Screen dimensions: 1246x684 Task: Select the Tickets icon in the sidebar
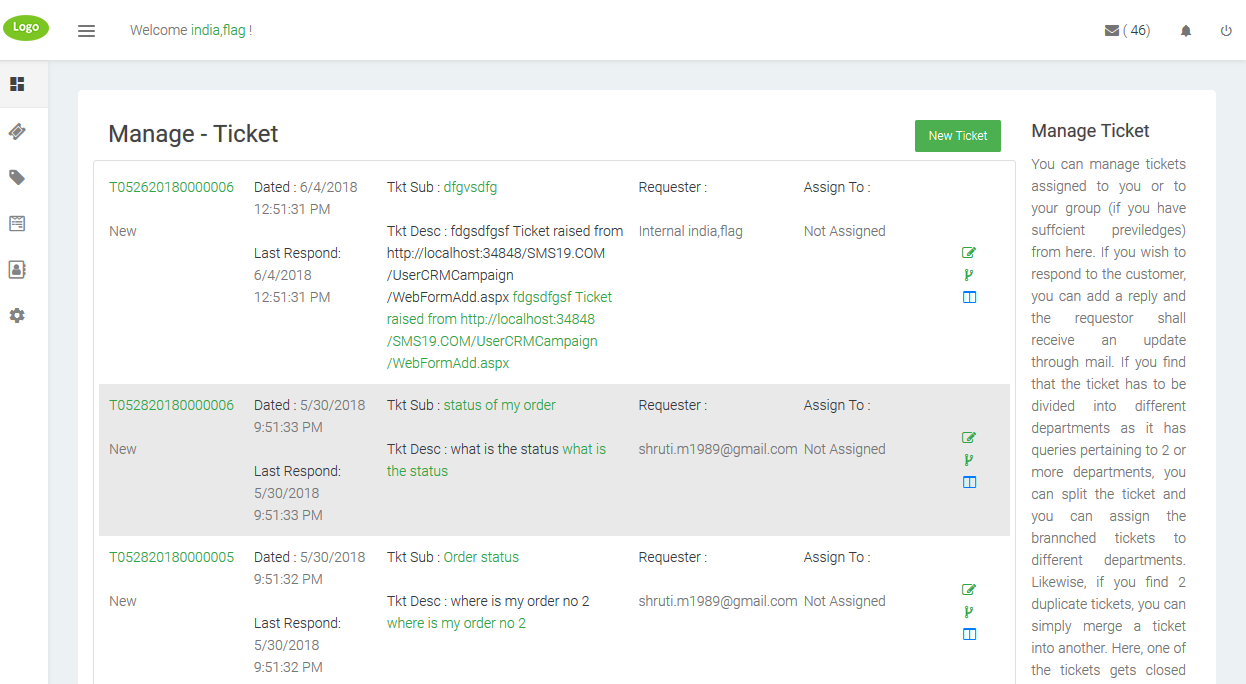[x=16, y=131]
